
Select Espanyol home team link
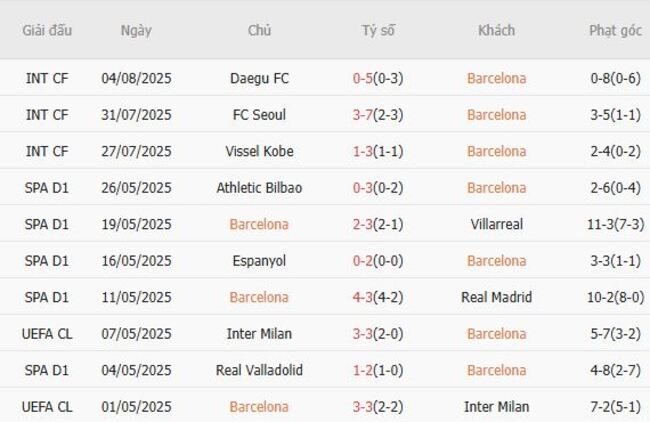coord(260,261)
